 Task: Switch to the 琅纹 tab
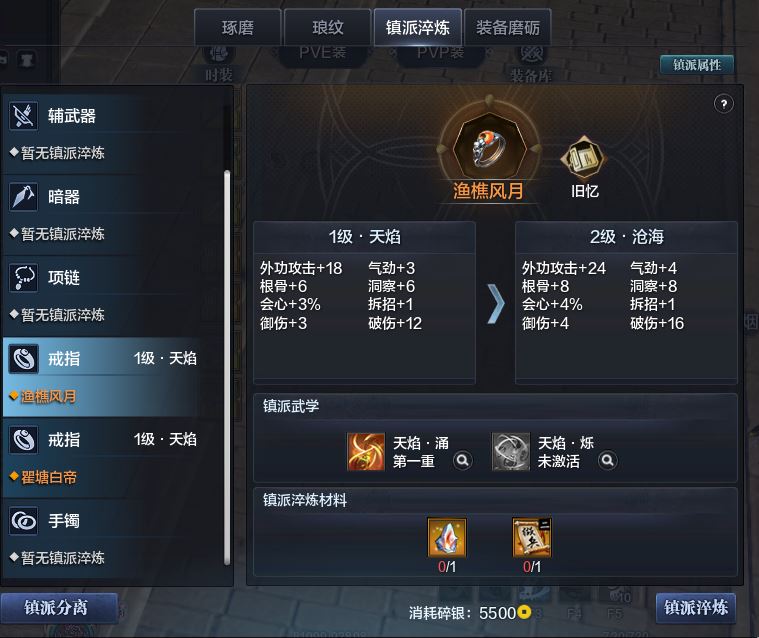328,28
